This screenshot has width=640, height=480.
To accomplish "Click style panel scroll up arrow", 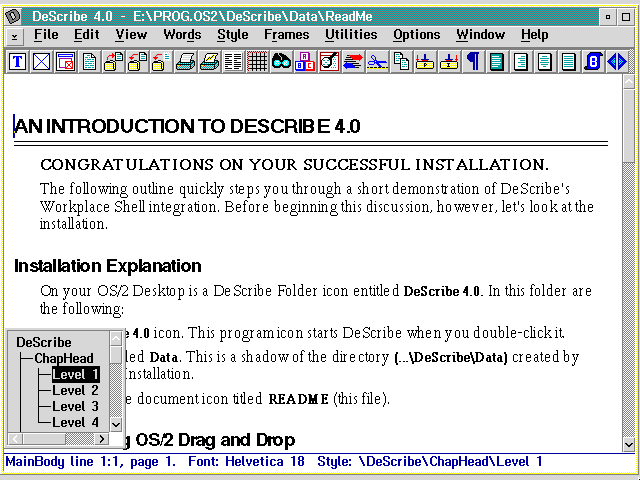I will tap(116, 339).
